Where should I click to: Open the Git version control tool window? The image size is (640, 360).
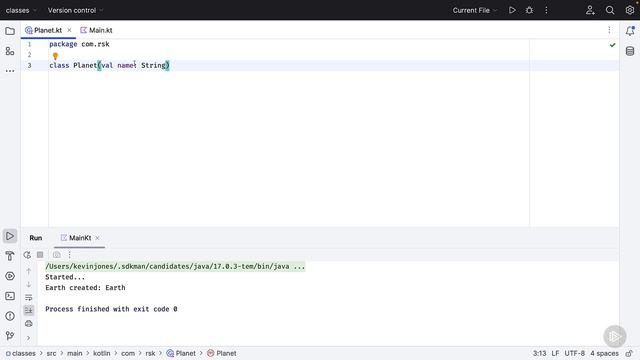10,336
